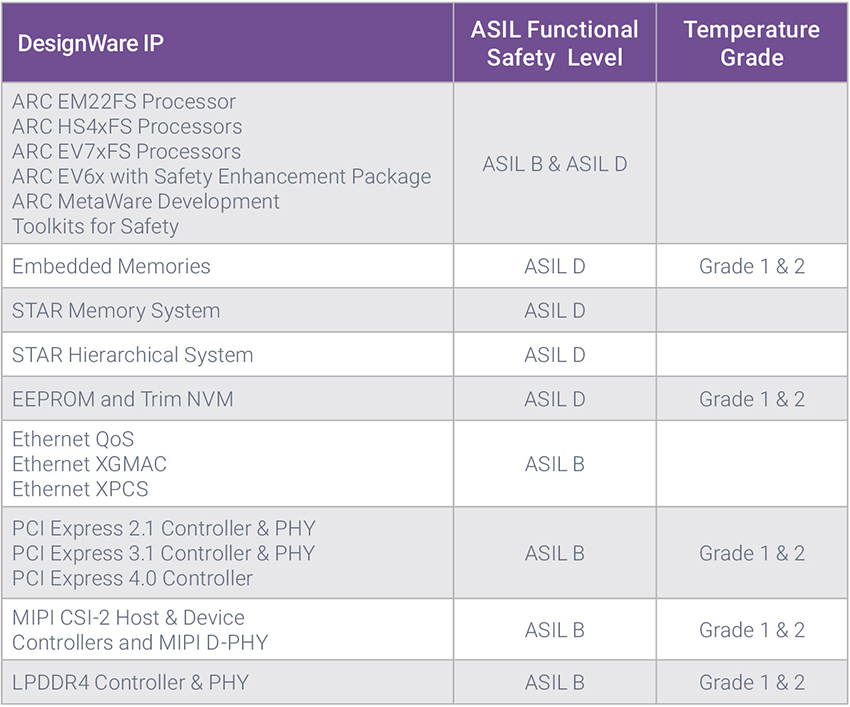The height and width of the screenshot is (707, 850).
Task: Click the Temperature Grade column header
Action: click(751, 43)
